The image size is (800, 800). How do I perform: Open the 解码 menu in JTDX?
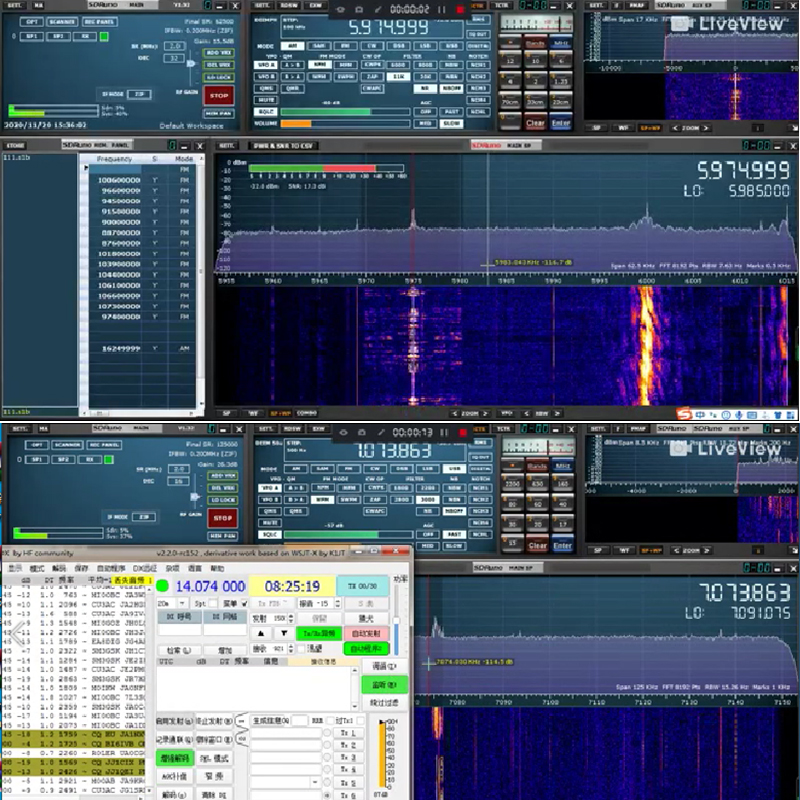tap(59, 568)
